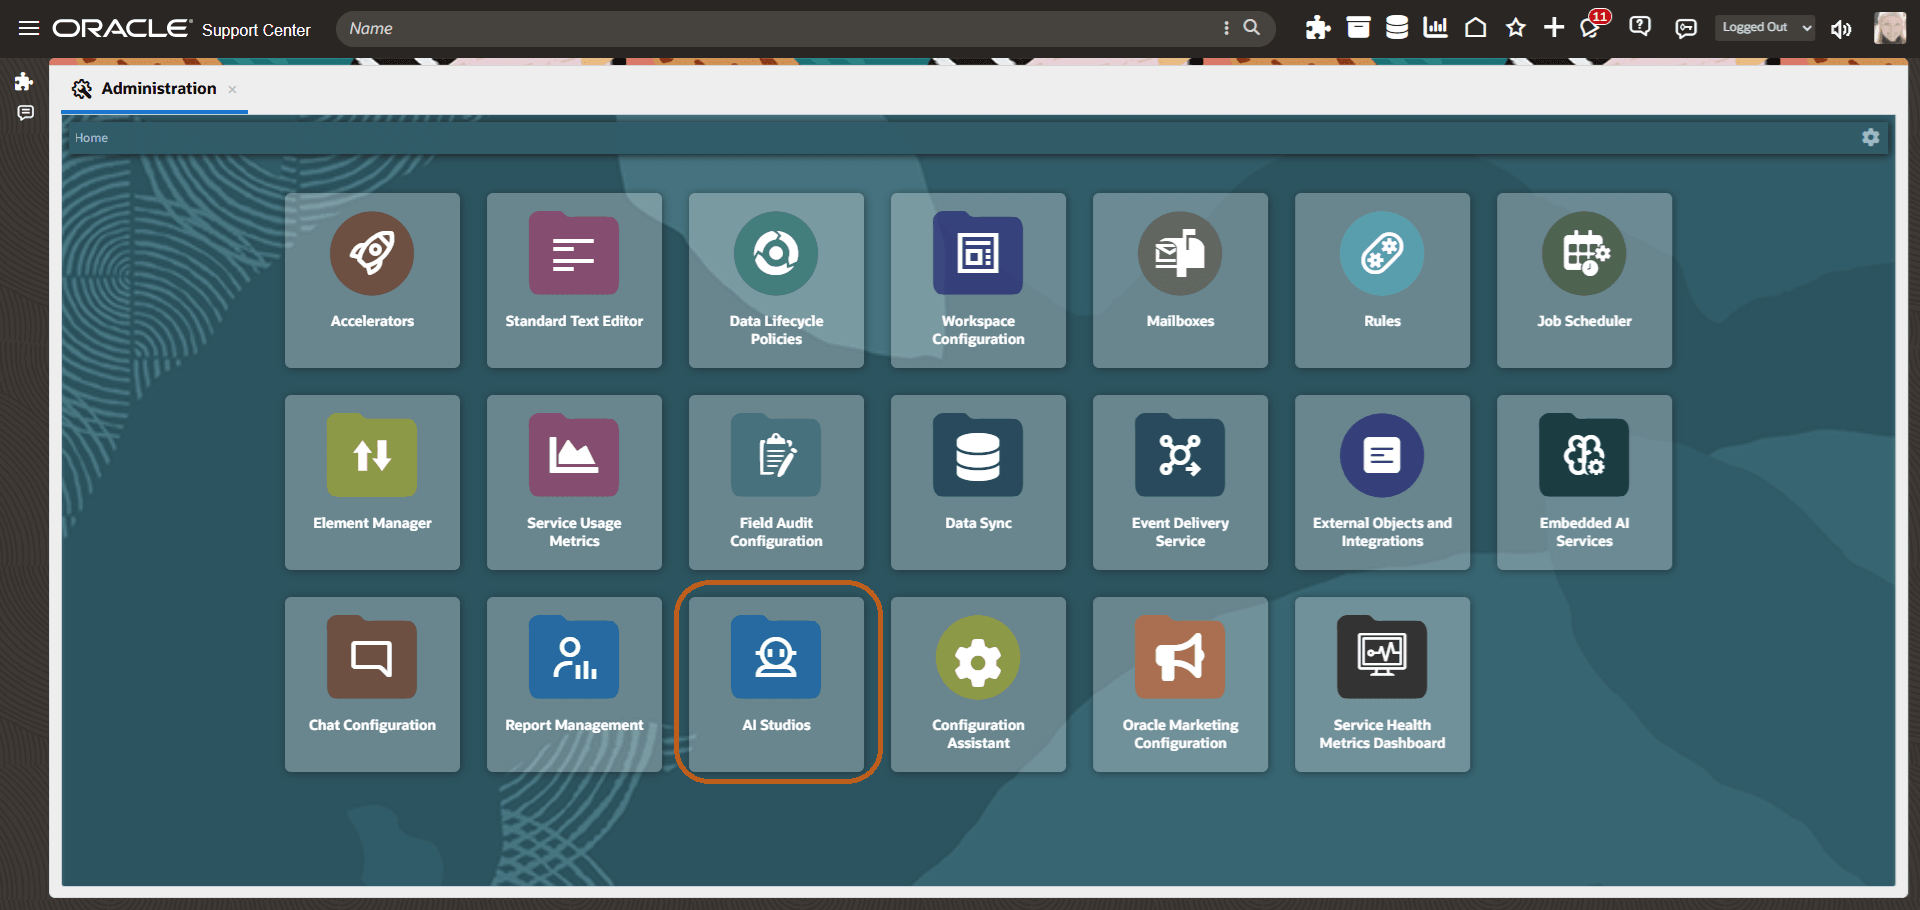
Task: Open Field Audit Configuration
Action: [776, 482]
